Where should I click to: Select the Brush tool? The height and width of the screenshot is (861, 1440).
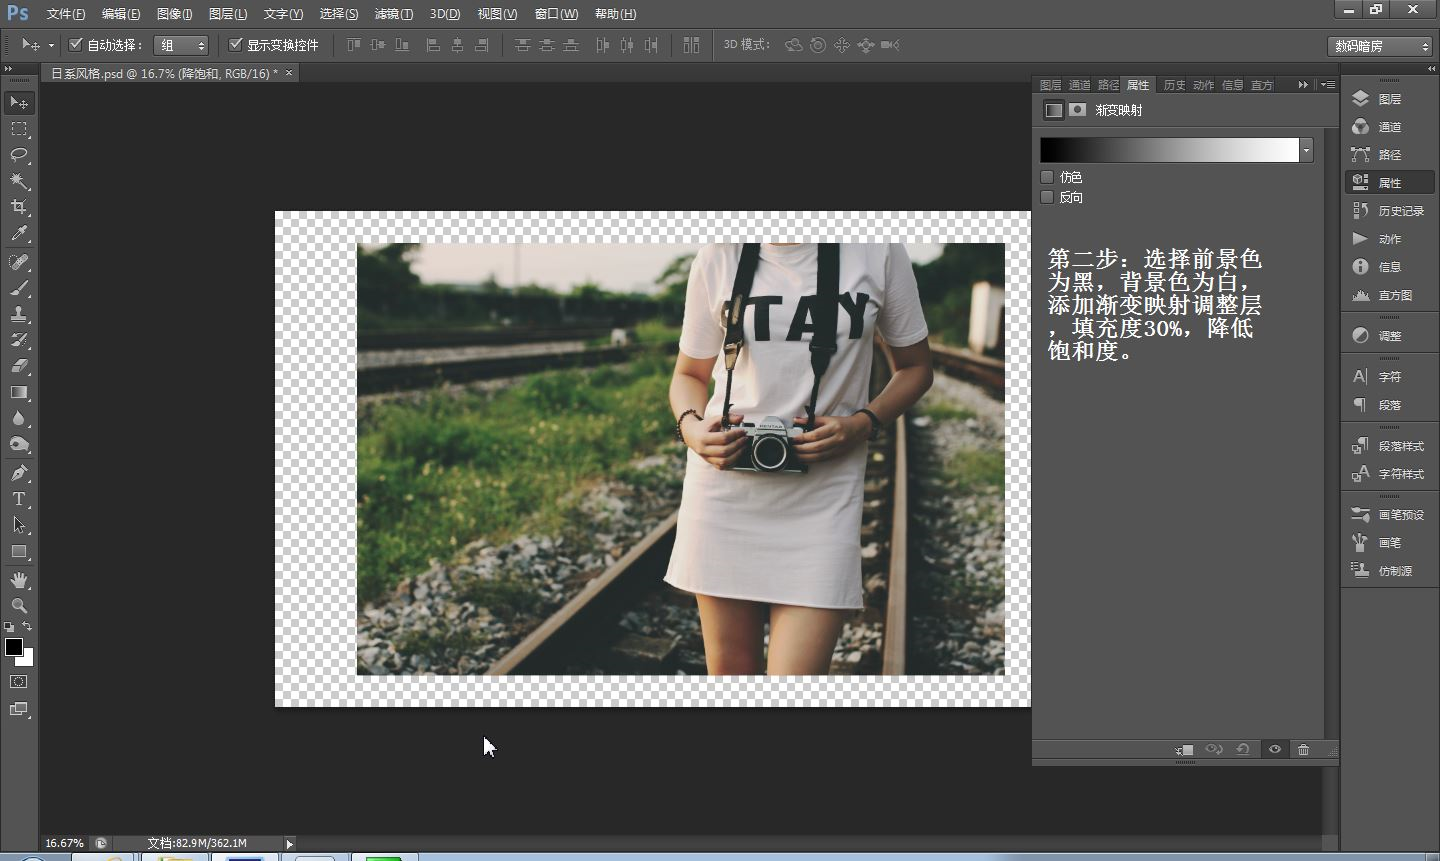19,288
